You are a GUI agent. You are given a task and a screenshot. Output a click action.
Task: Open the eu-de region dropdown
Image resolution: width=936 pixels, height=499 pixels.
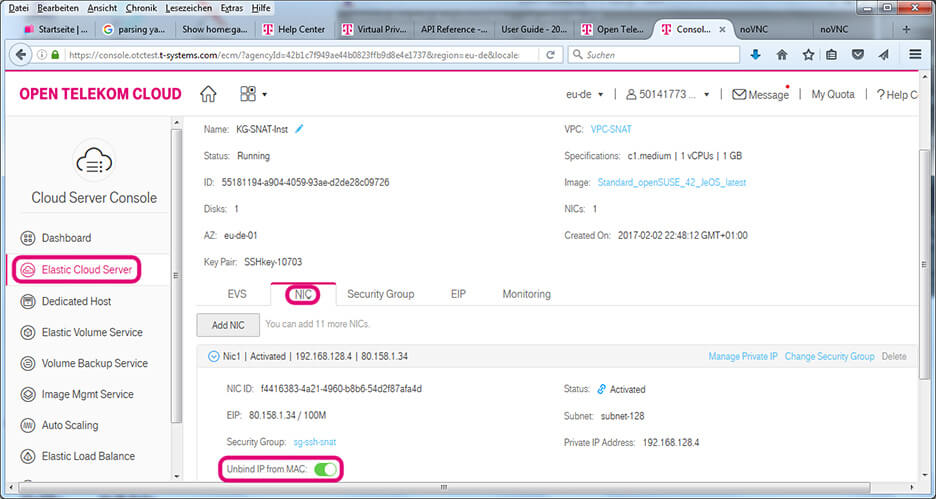[x=585, y=94]
